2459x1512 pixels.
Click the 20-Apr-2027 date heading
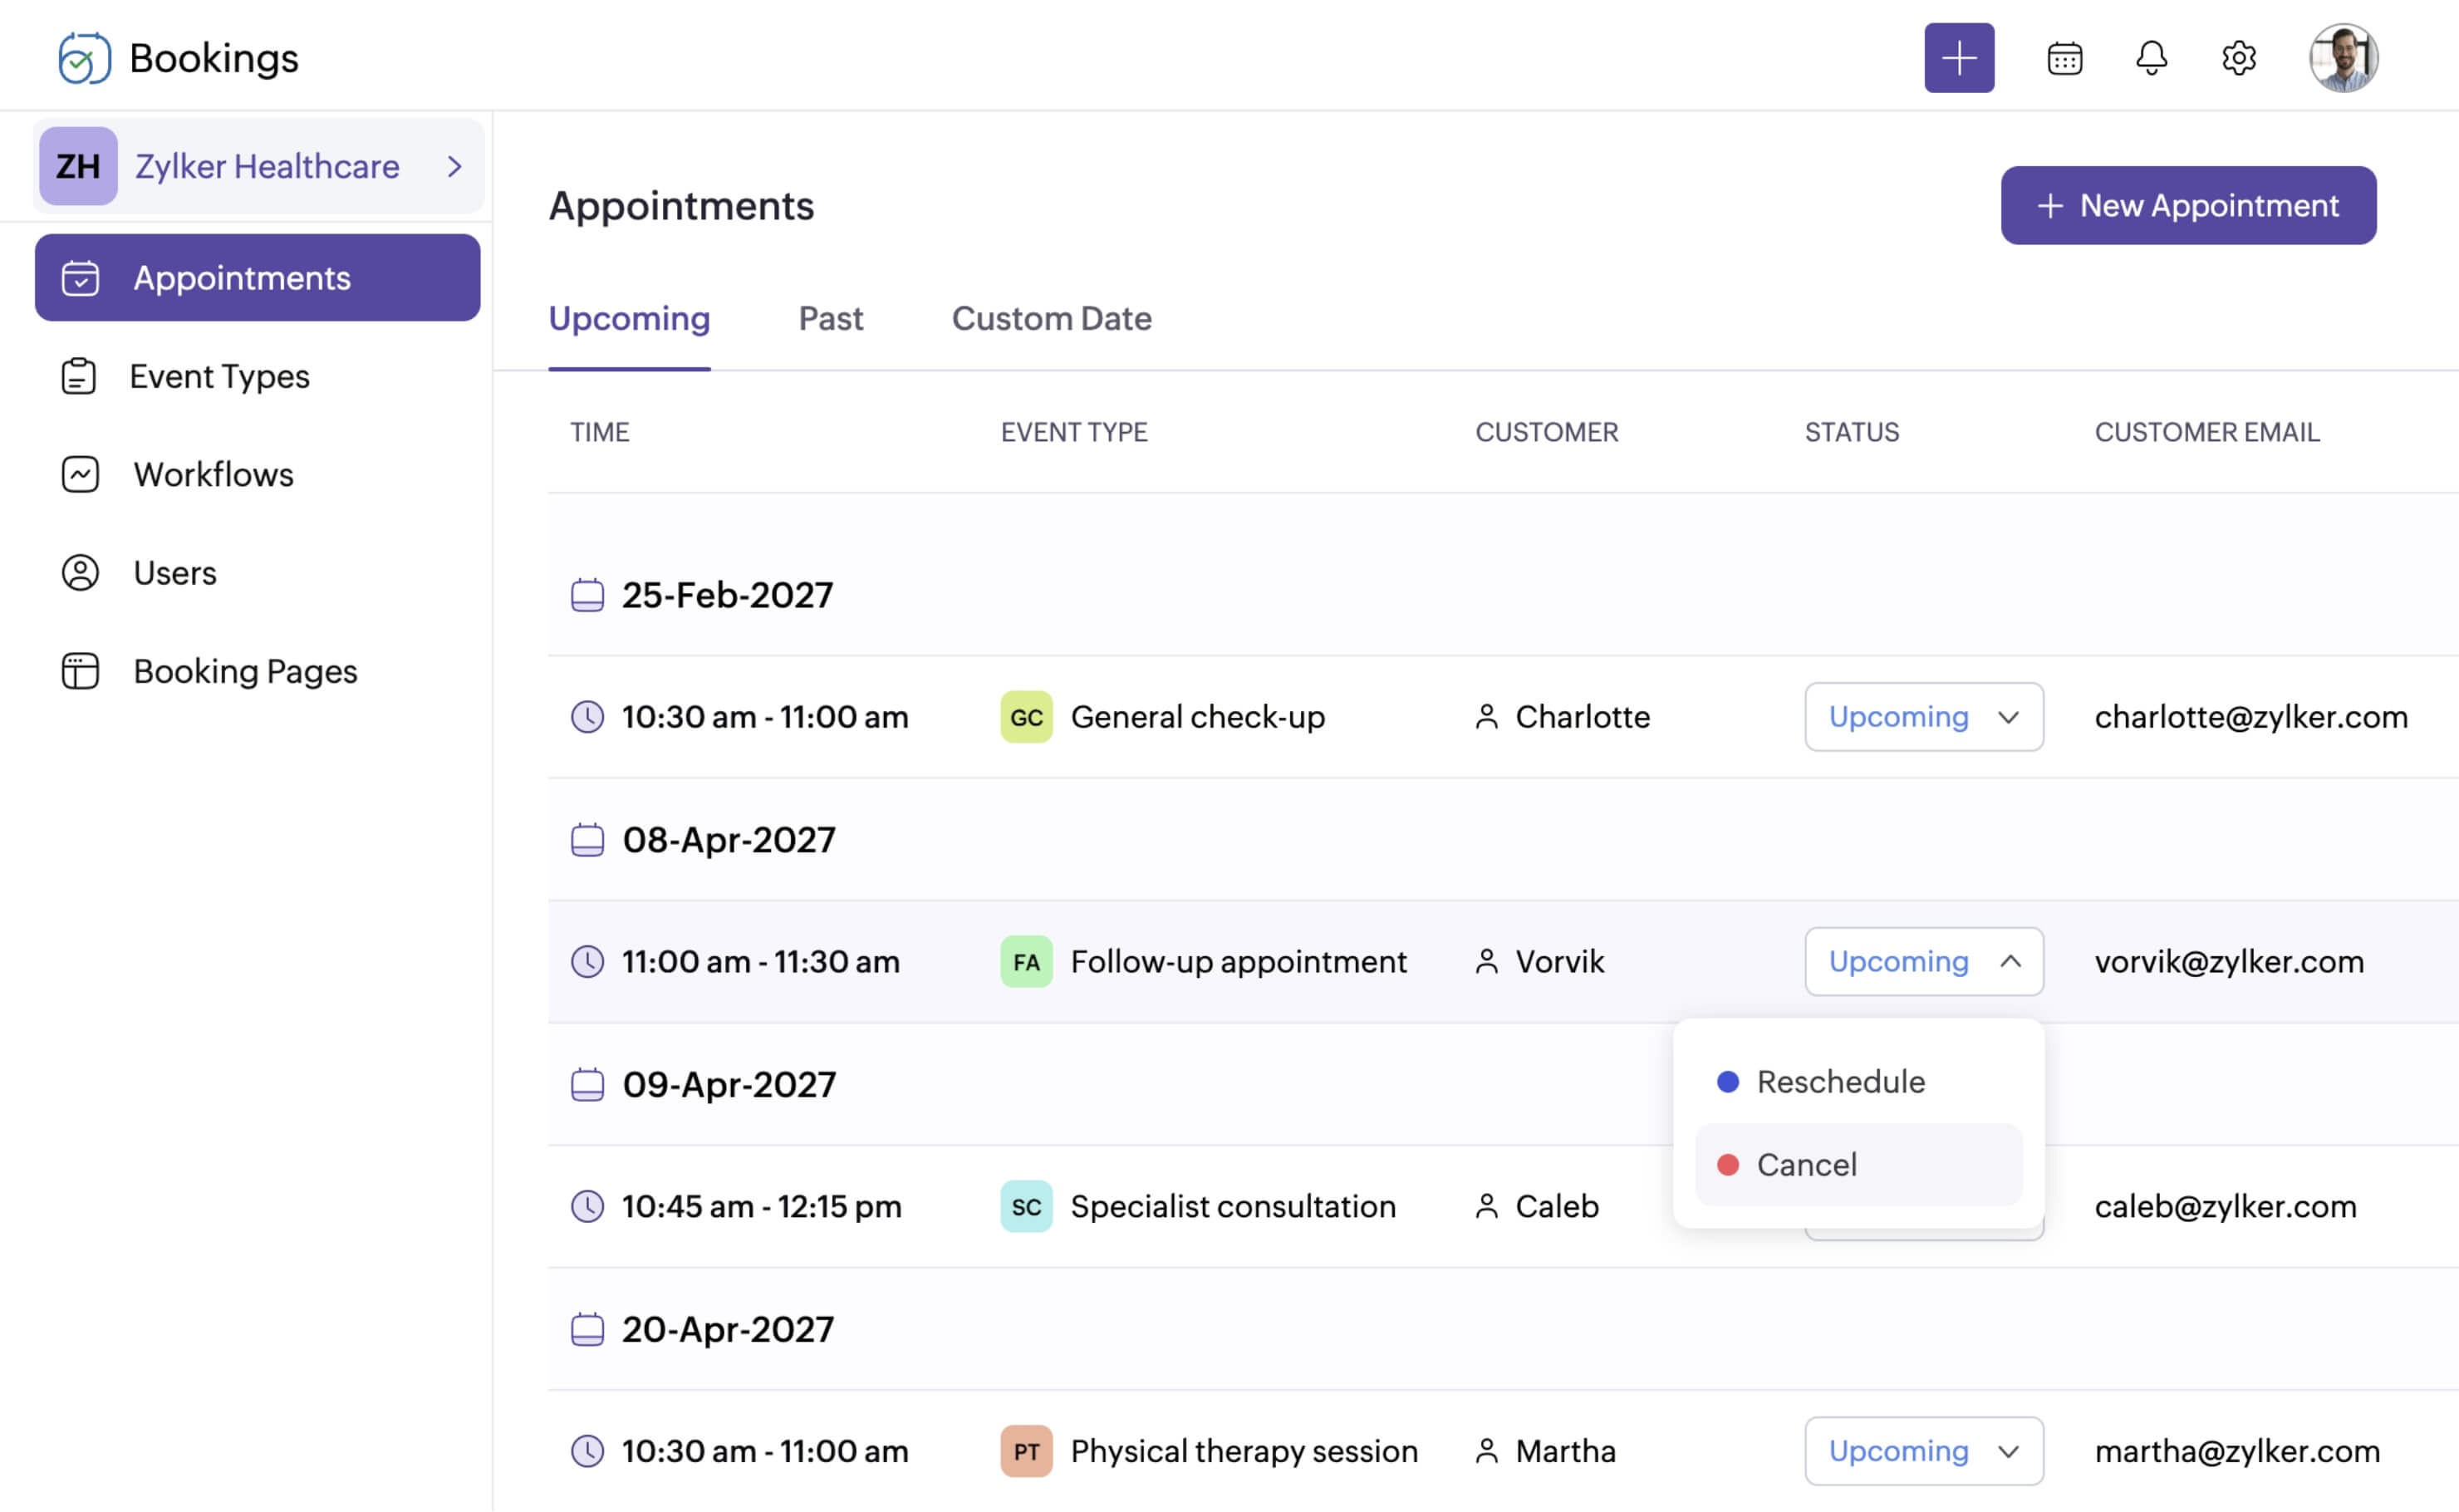pyautogui.click(x=727, y=1329)
